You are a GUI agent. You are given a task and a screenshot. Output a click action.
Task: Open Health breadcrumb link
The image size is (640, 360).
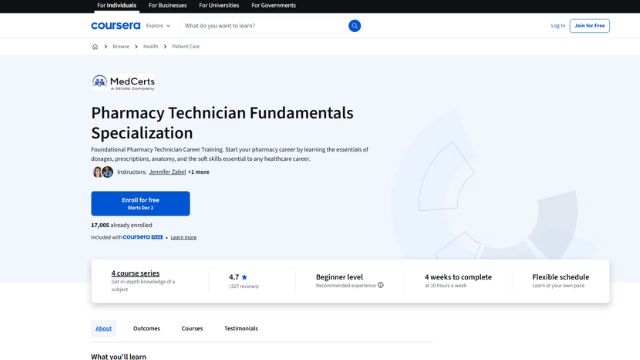coord(151,47)
